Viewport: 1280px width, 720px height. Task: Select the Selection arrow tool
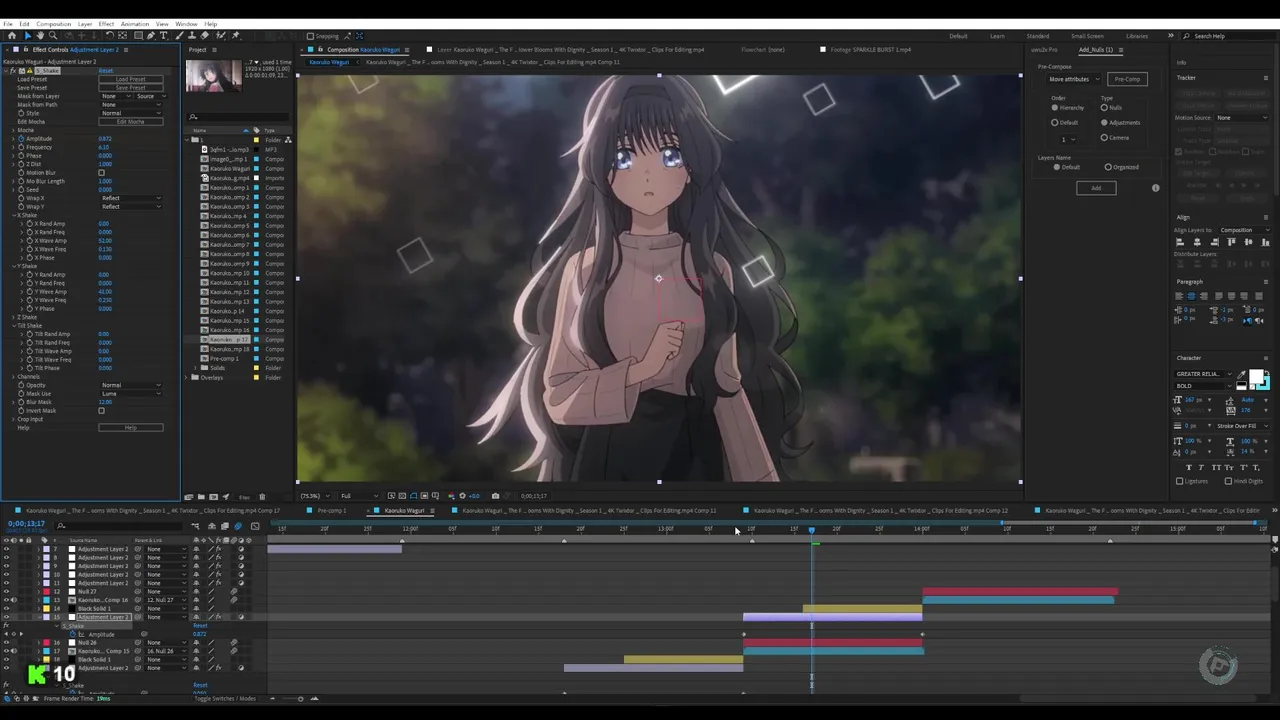pyautogui.click(x=28, y=35)
